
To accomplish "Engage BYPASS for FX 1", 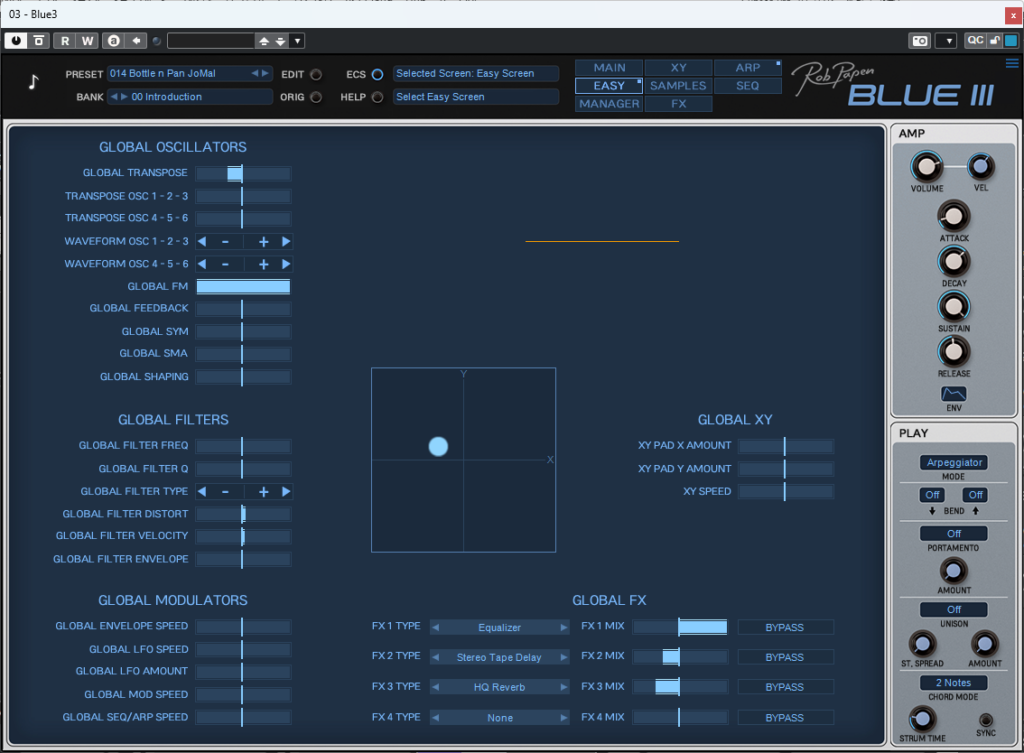I will coord(785,626).
